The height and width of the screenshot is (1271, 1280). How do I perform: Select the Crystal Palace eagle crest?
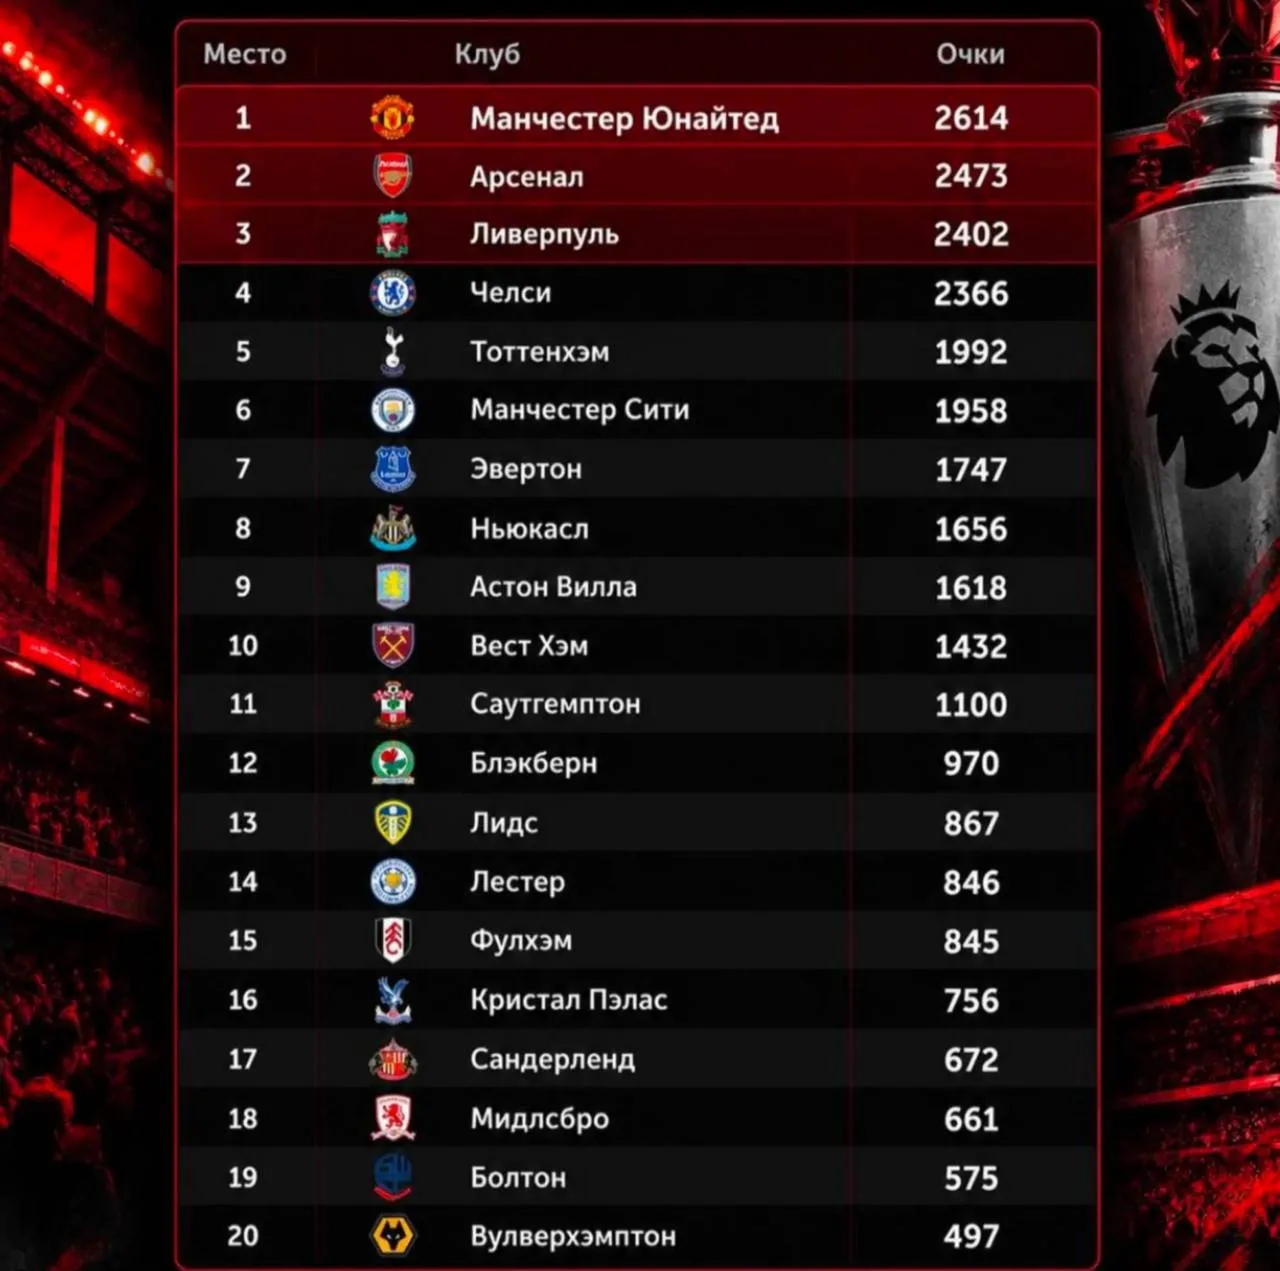point(392,1000)
